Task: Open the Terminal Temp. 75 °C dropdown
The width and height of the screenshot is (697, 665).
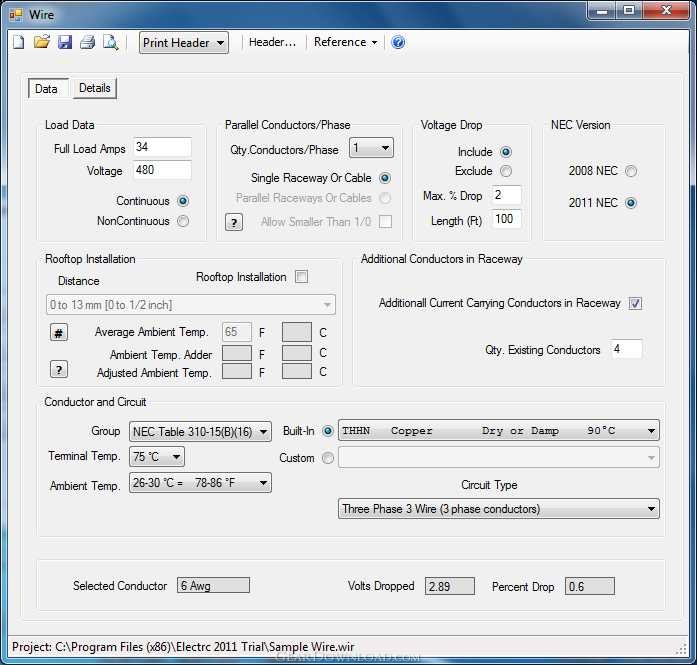Action: click(156, 457)
